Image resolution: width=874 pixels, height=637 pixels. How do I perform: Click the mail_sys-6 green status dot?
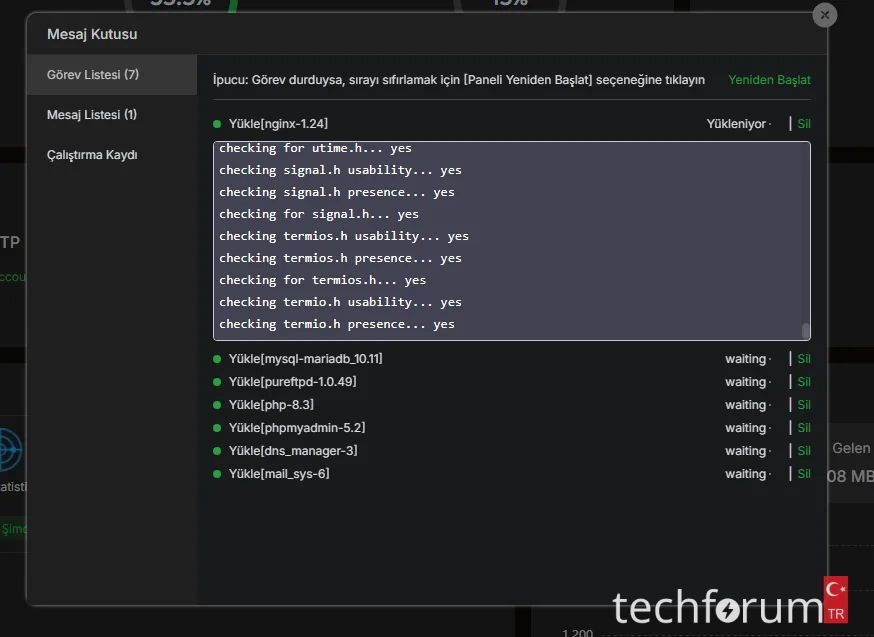tap(217, 474)
